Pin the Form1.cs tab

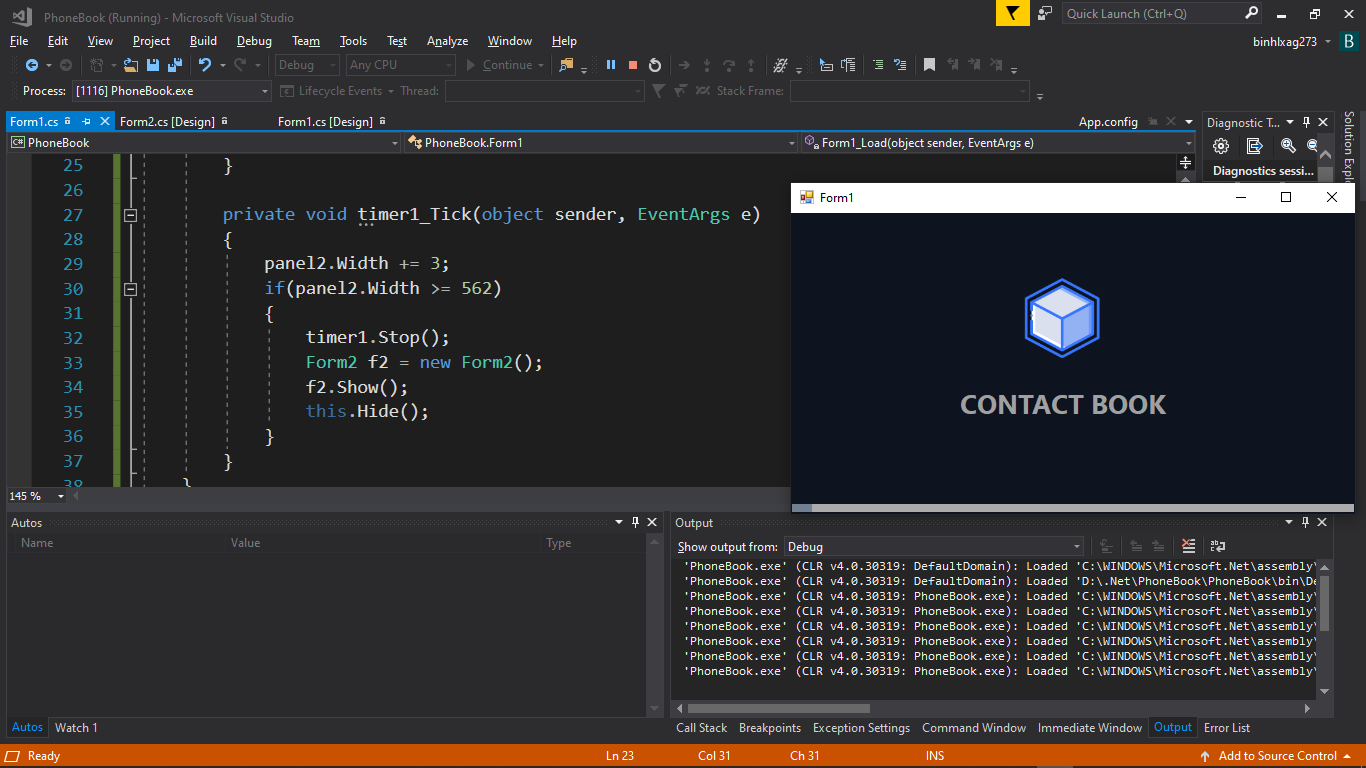(x=87, y=121)
